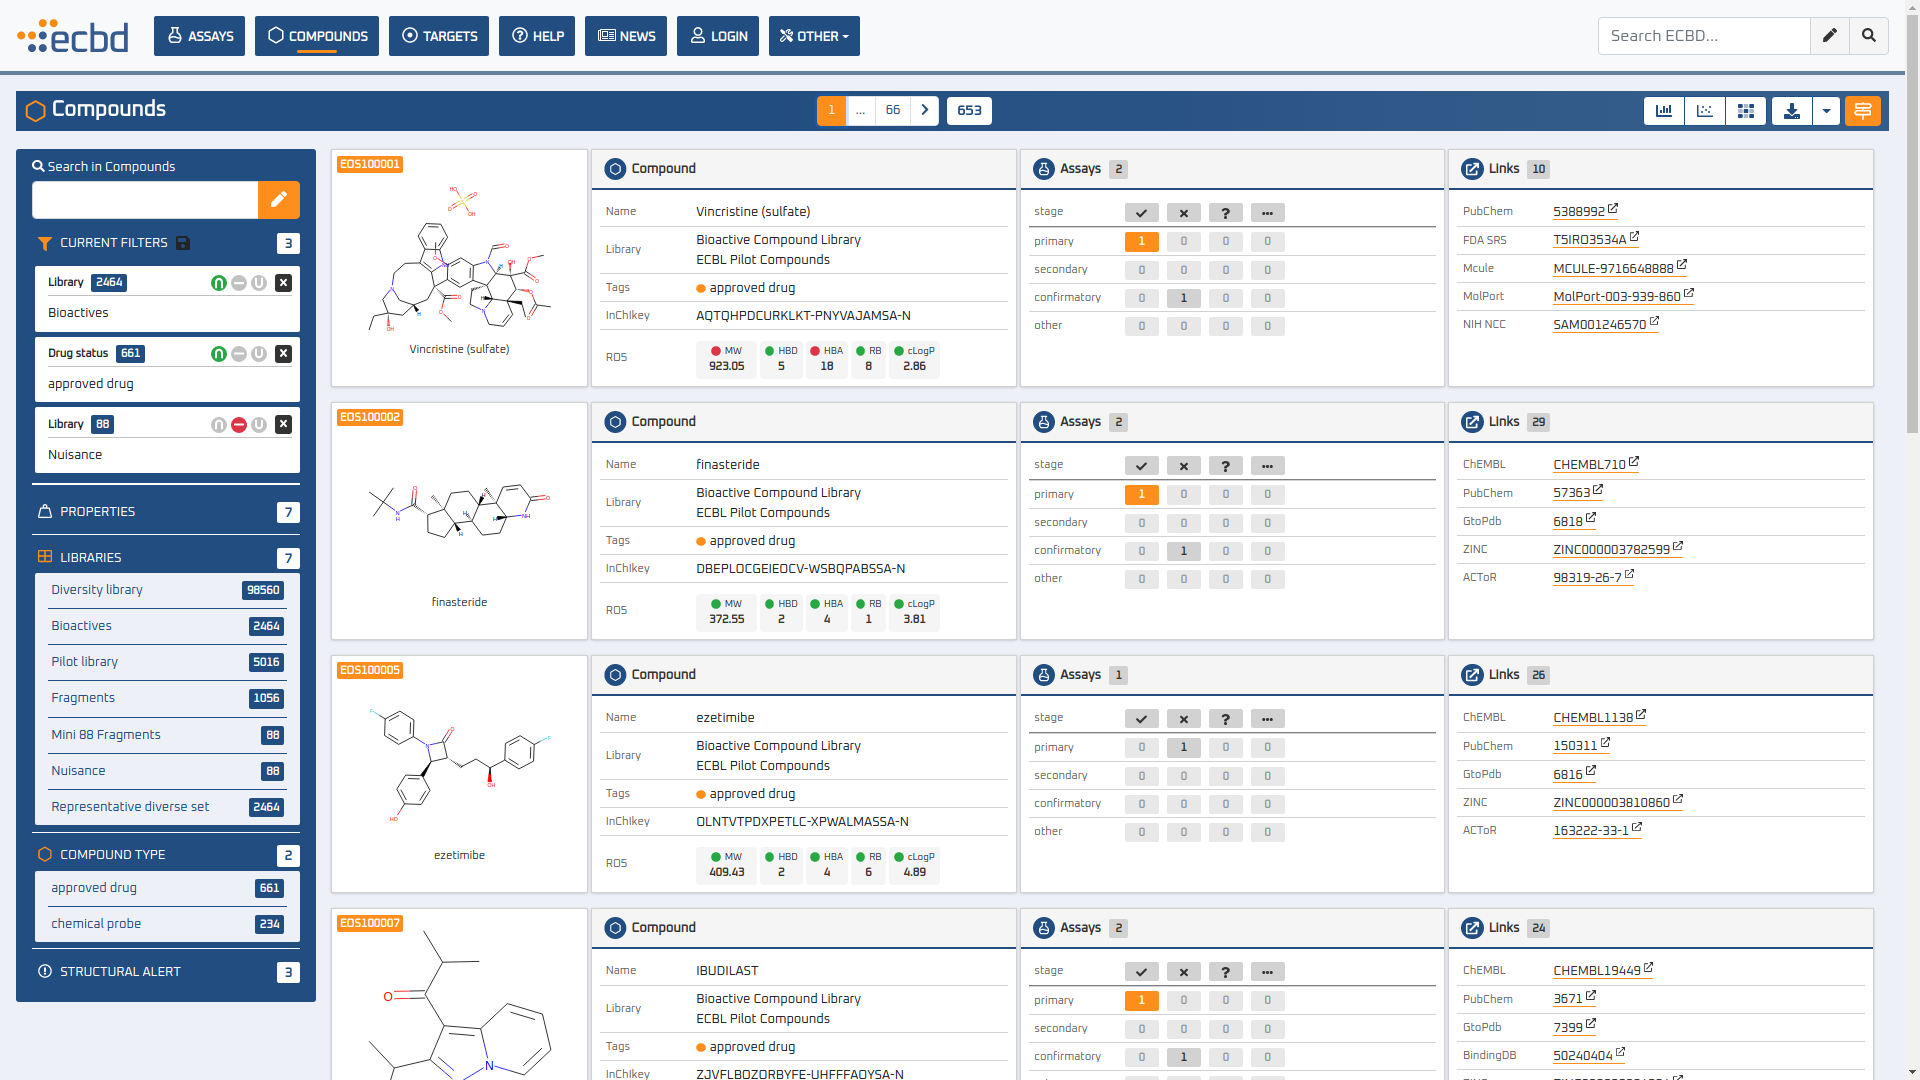Save current filters with floppy disk icon
Image resolution: width=1920 pixels, height=1080 pixels.
[183, 243]
